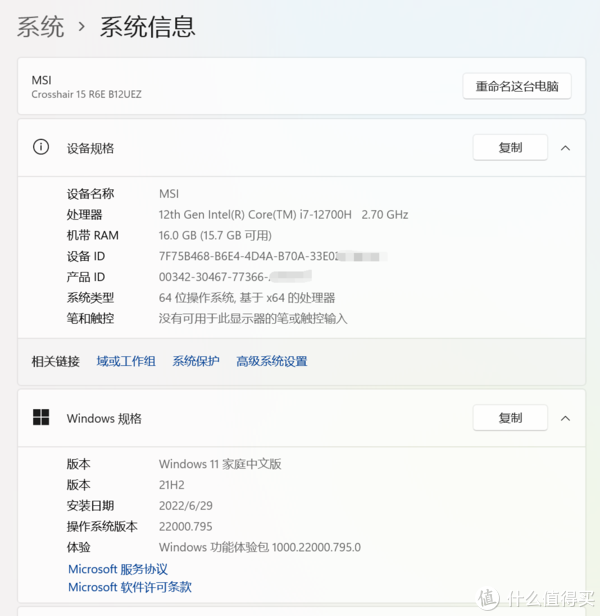Screen dimensions: 600x616
Task: Open the 域或工作组 link
Action: [x=126, y=361]
